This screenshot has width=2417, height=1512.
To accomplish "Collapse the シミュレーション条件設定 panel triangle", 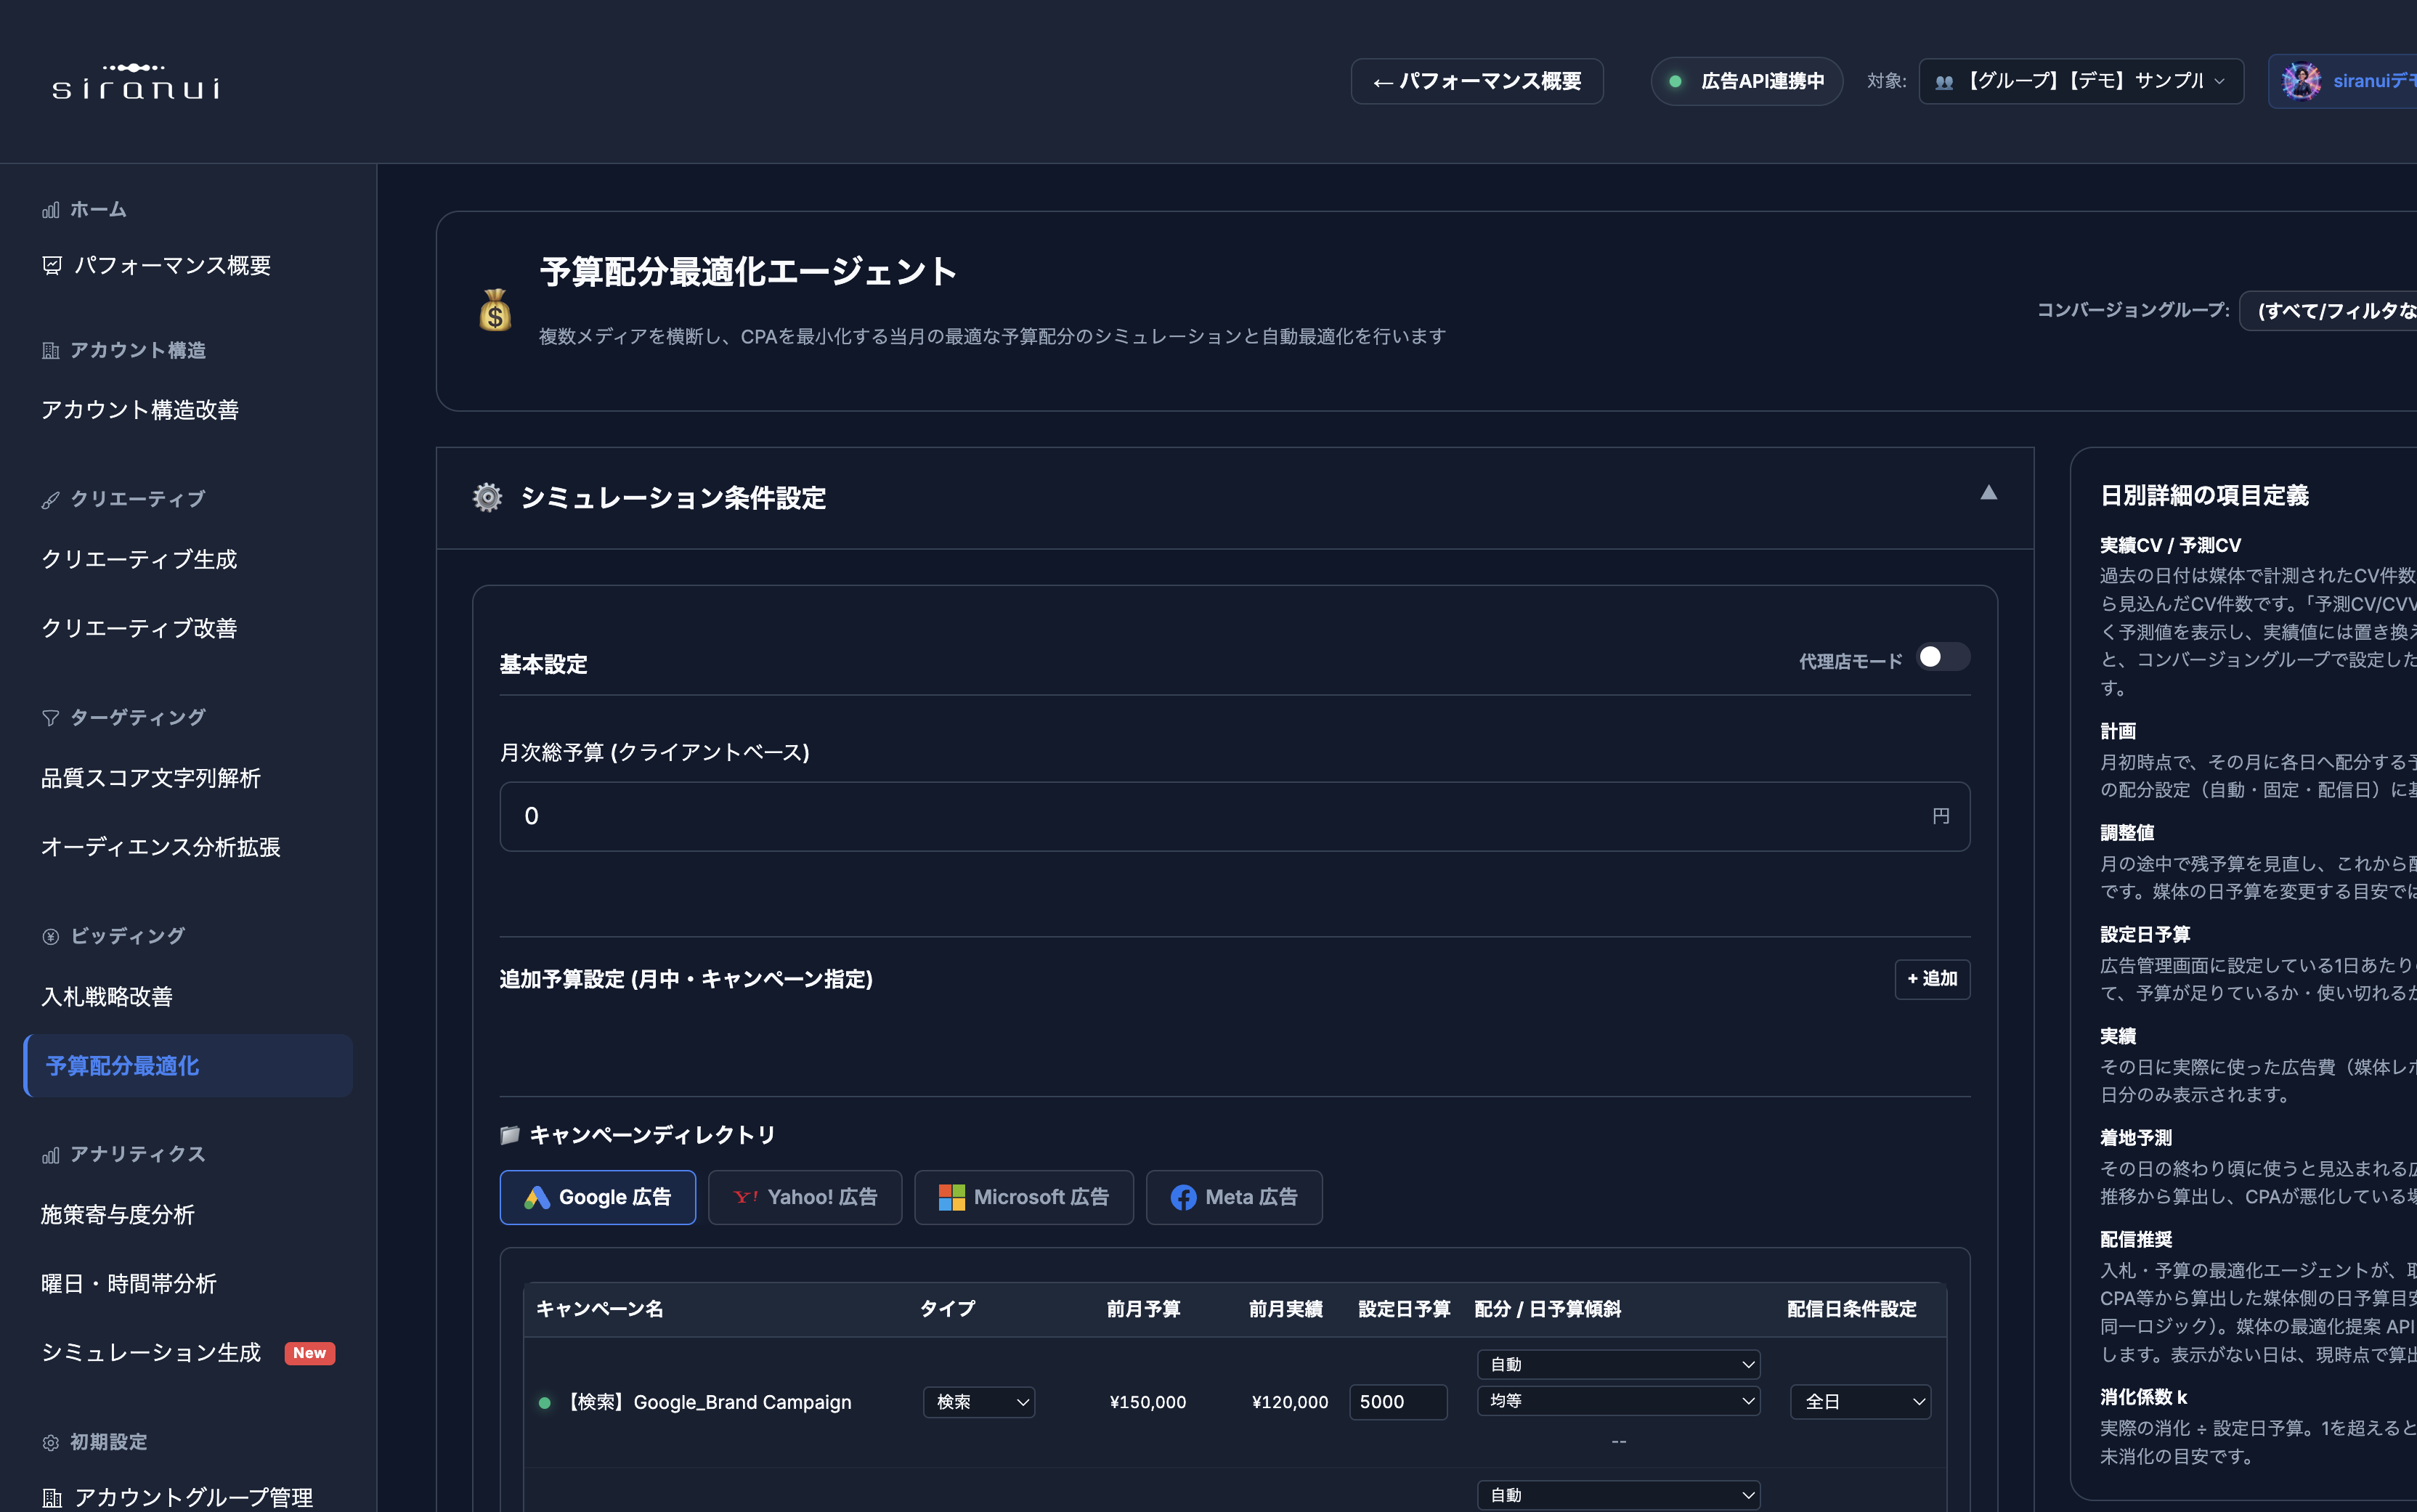I will 1988,492.
